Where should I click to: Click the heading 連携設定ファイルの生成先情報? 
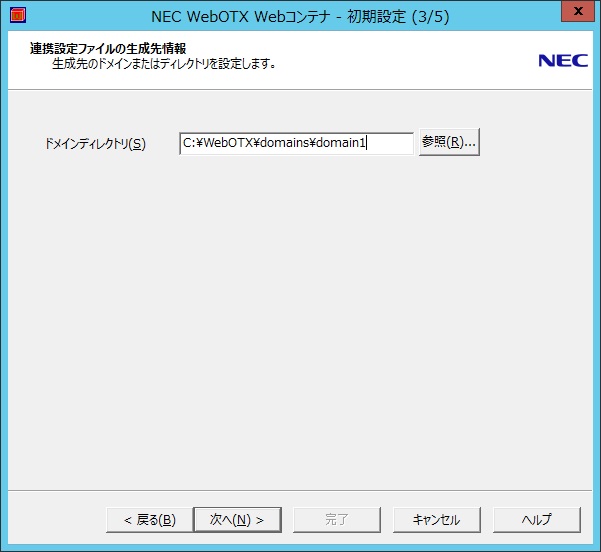[108, 49]
